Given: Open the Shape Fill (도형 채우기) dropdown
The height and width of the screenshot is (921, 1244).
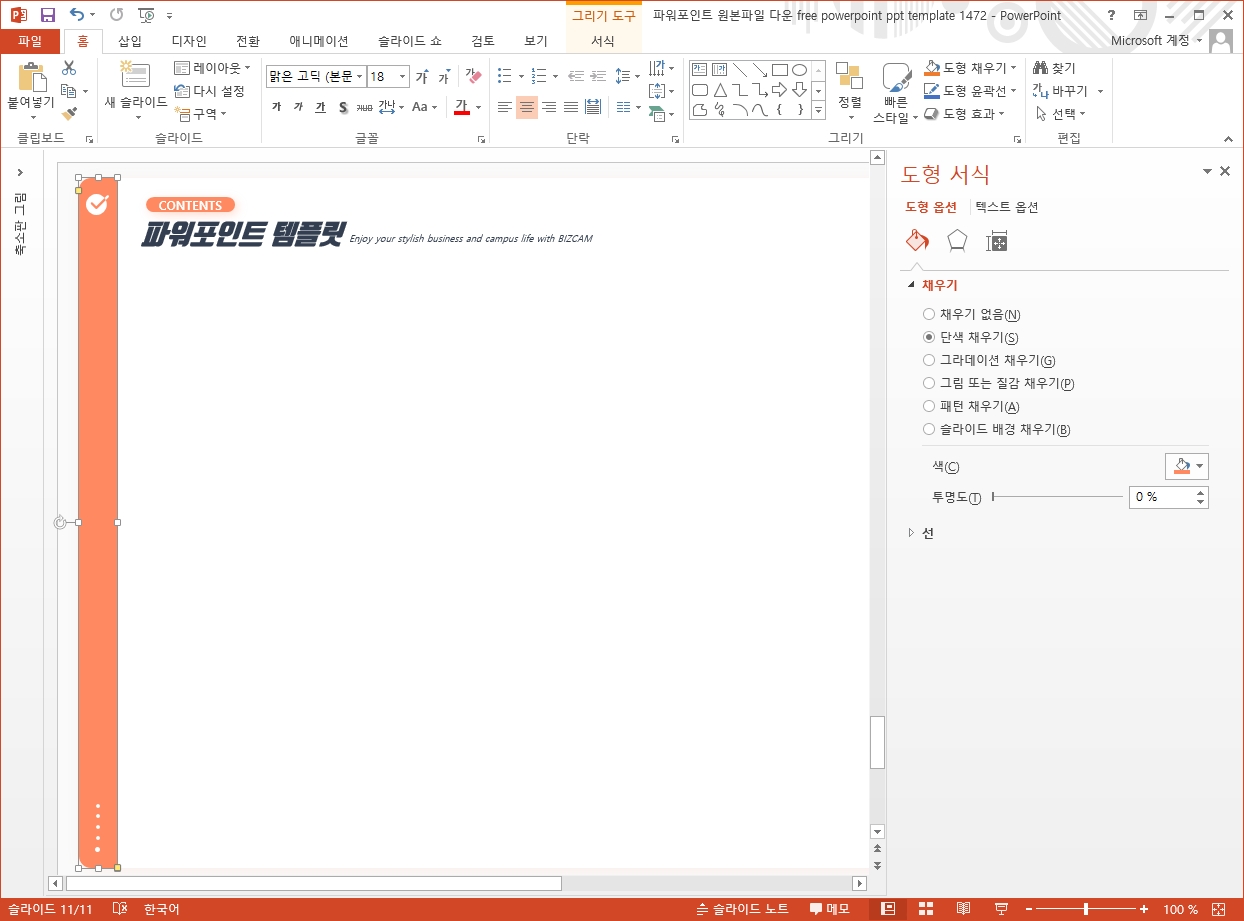Looking at the screenshot, I should tap(971, 68).
